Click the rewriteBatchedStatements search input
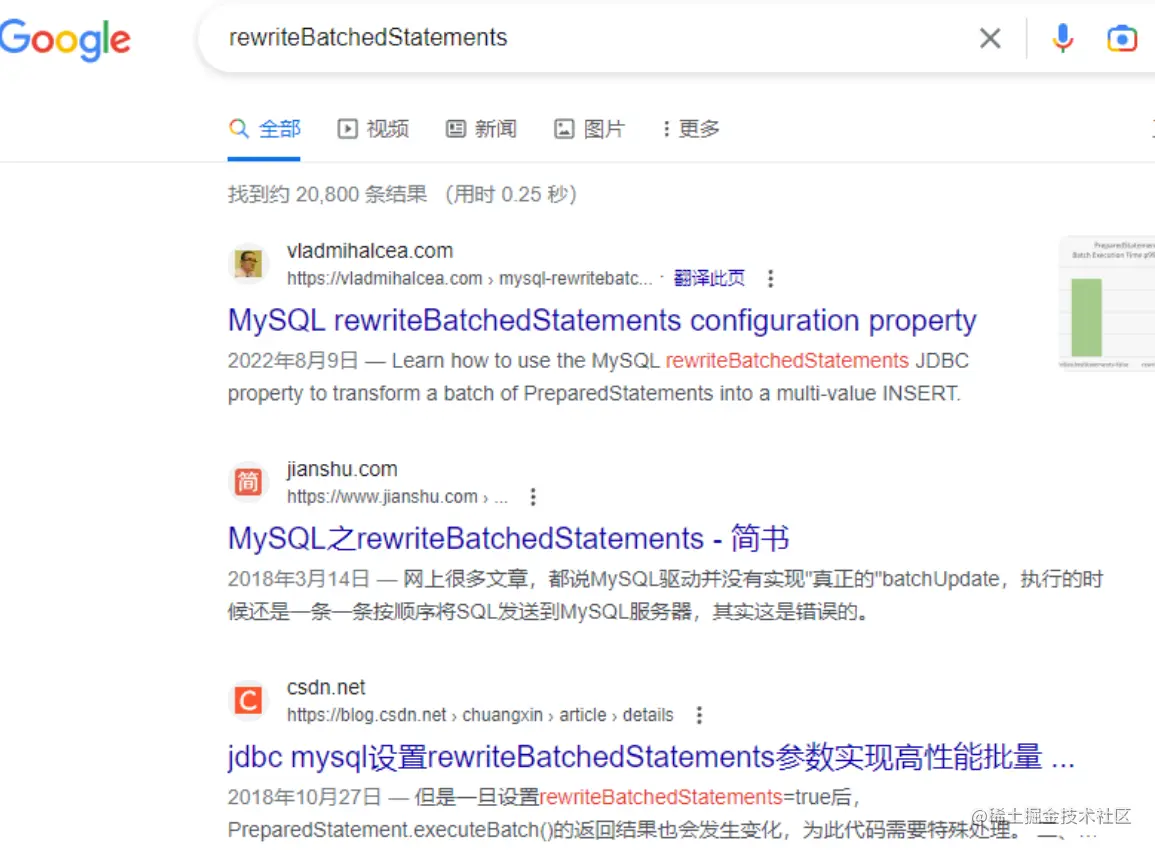The height and width of the screenshot is (850, 1155). [589, 38]
